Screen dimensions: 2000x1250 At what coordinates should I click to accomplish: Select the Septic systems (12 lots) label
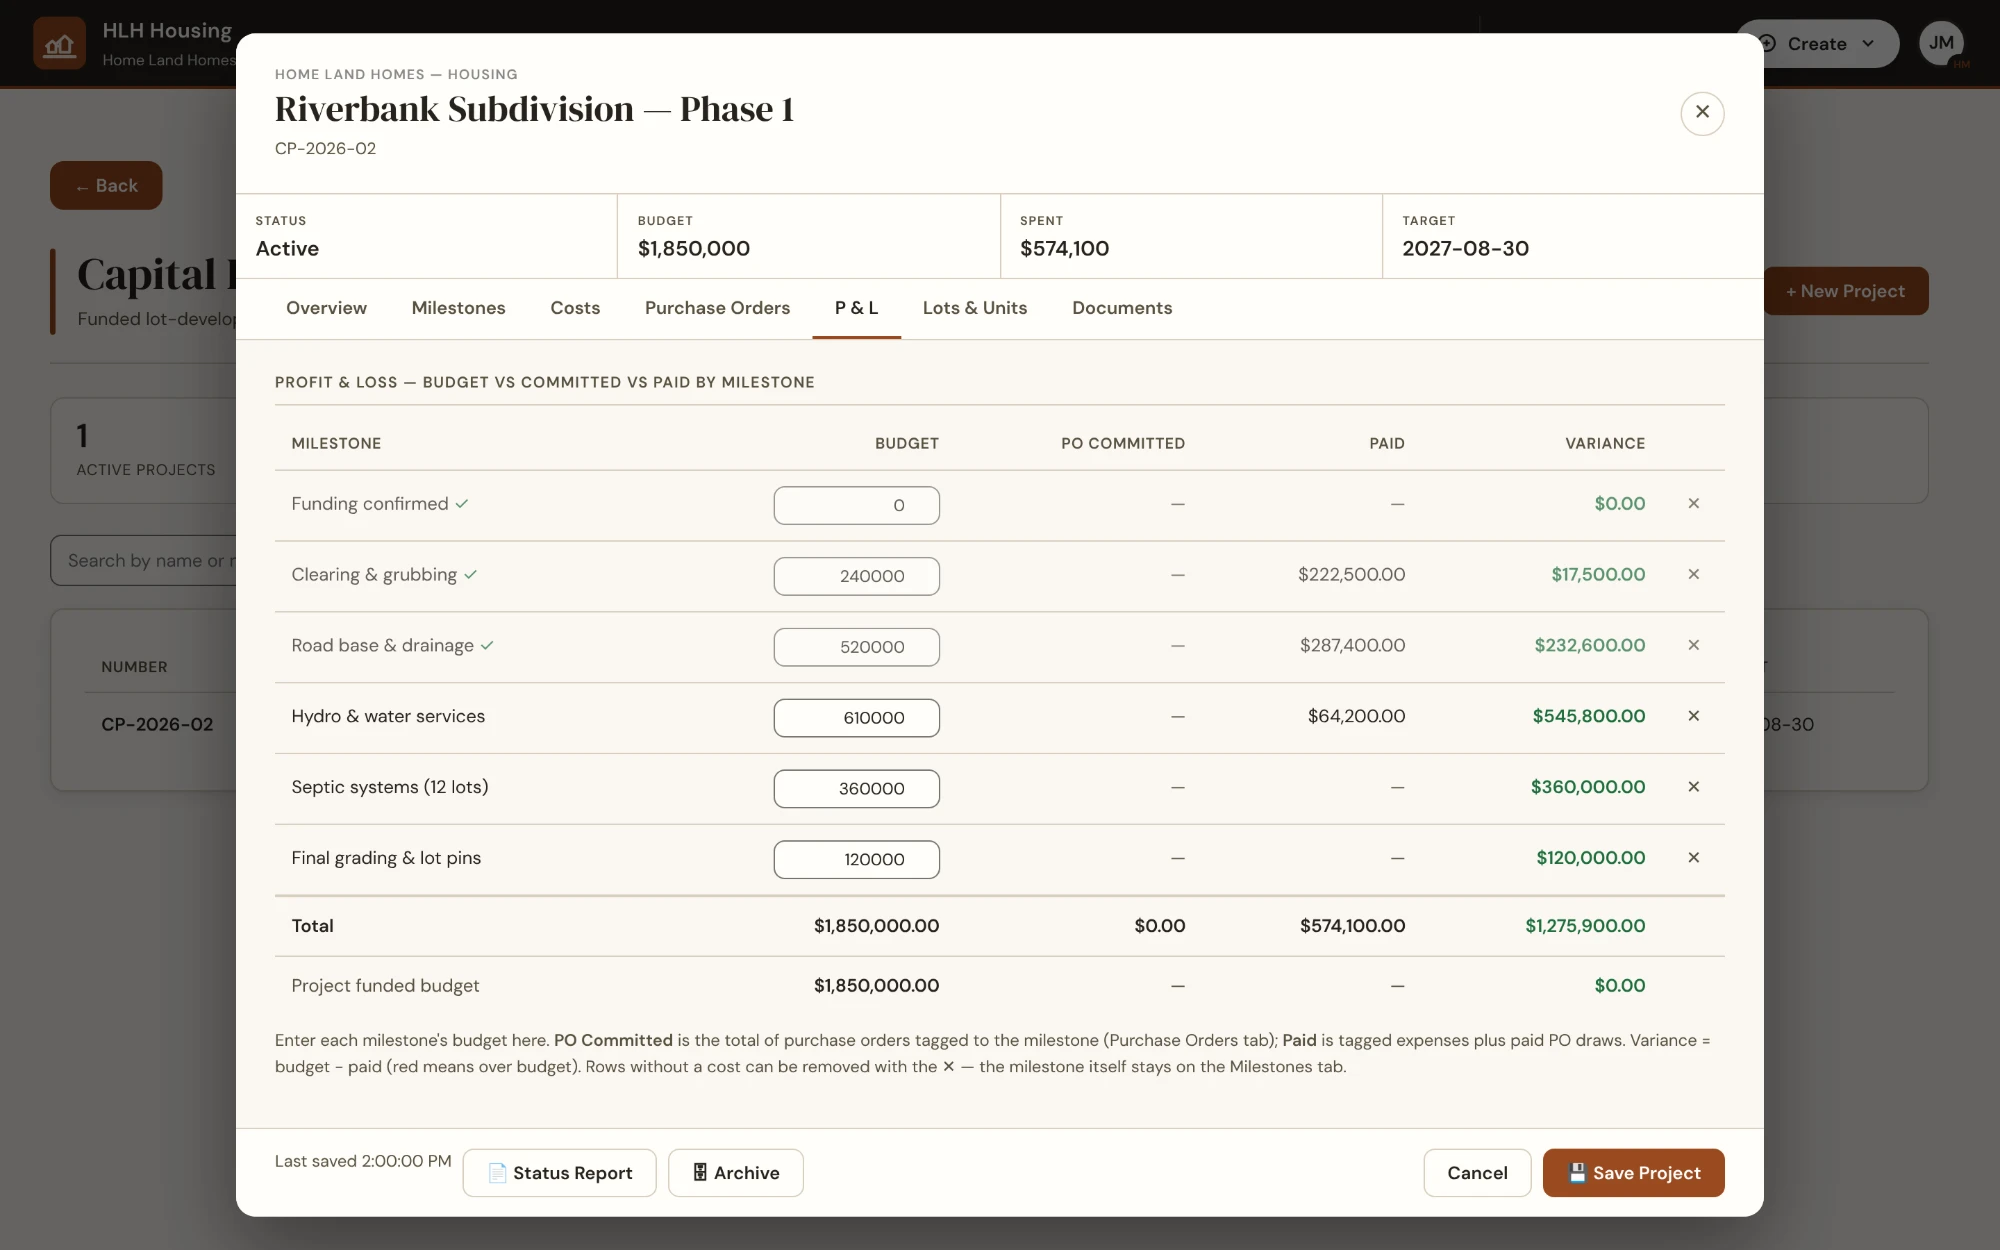coord(390,788)
